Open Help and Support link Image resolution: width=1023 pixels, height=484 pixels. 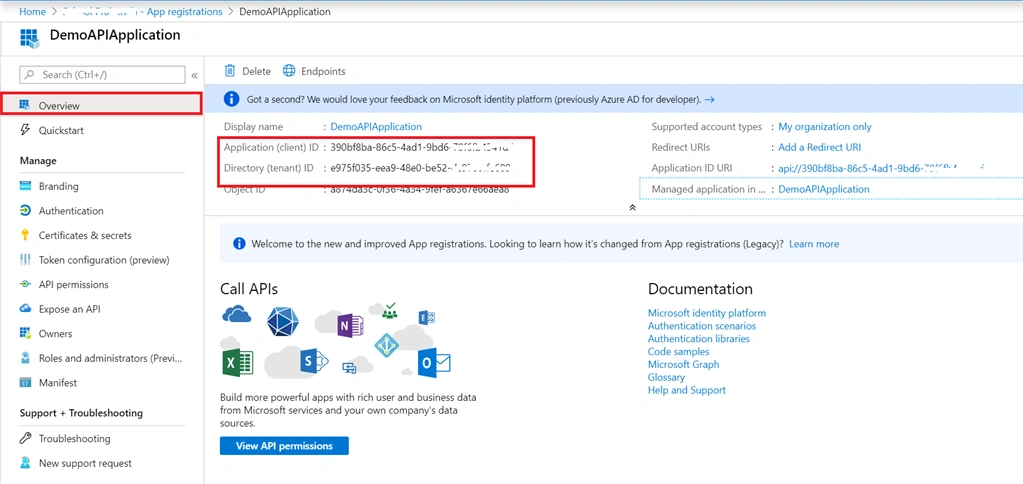click(686, 390)
